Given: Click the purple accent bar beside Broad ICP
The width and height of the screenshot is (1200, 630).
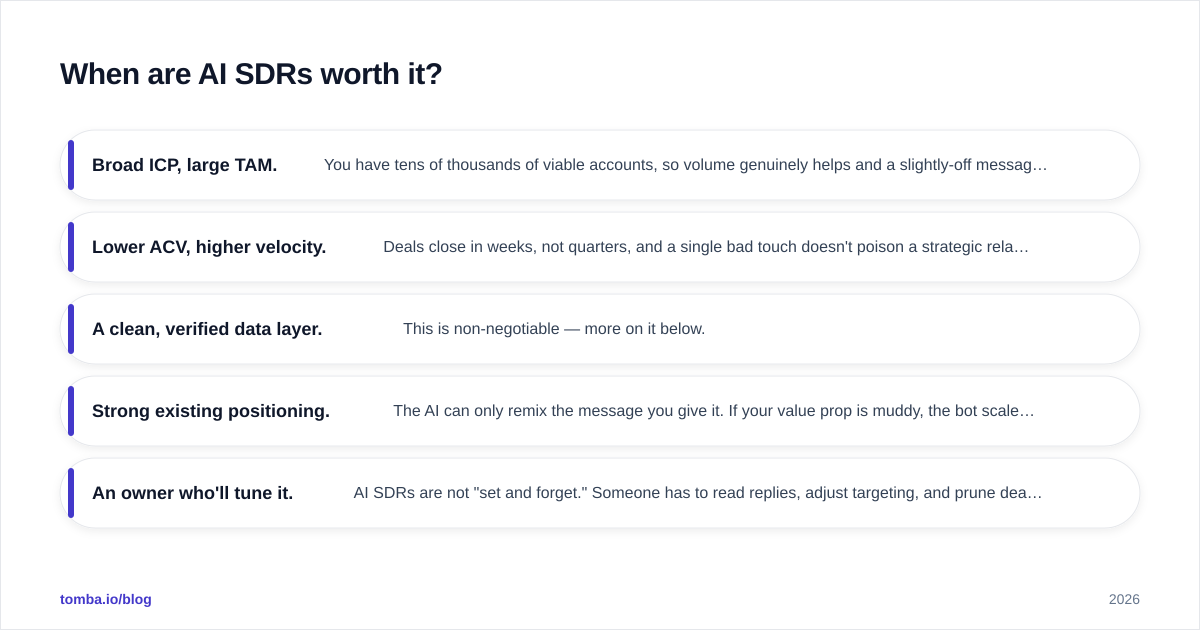Looking at the screenshot, I should tap(71, 165).
